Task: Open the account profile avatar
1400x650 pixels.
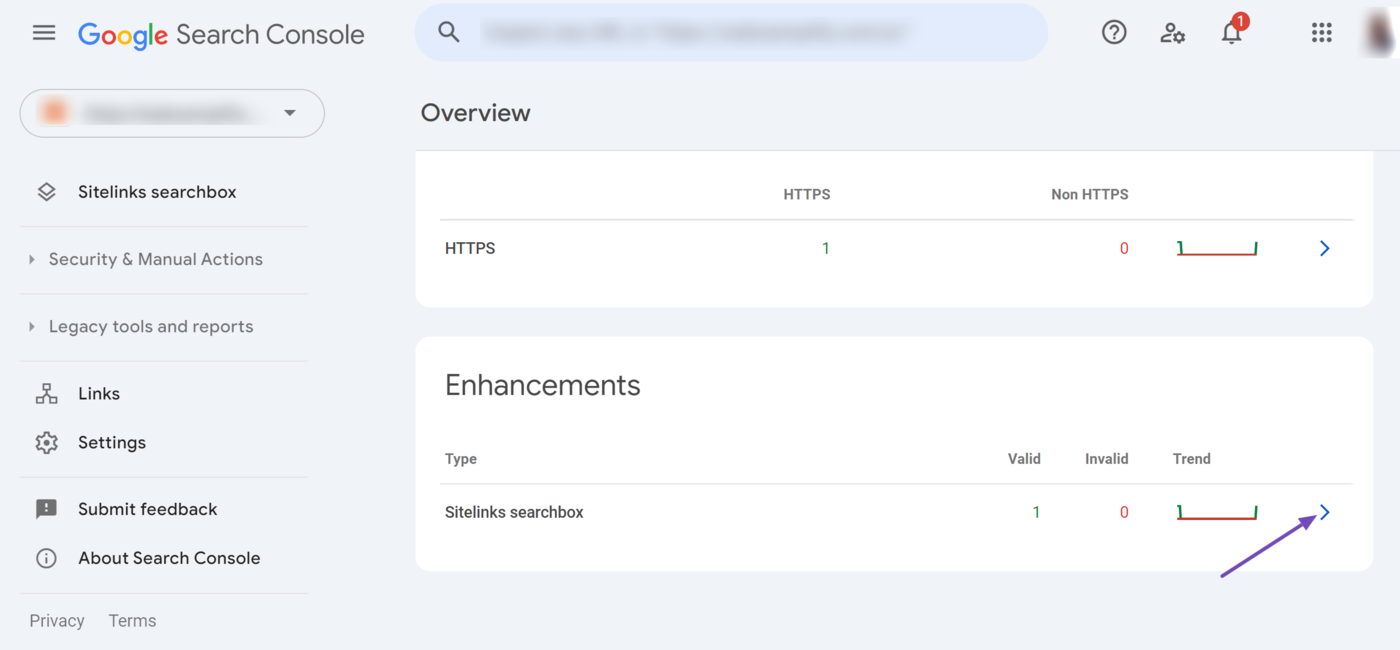Action: [1379, 33]
